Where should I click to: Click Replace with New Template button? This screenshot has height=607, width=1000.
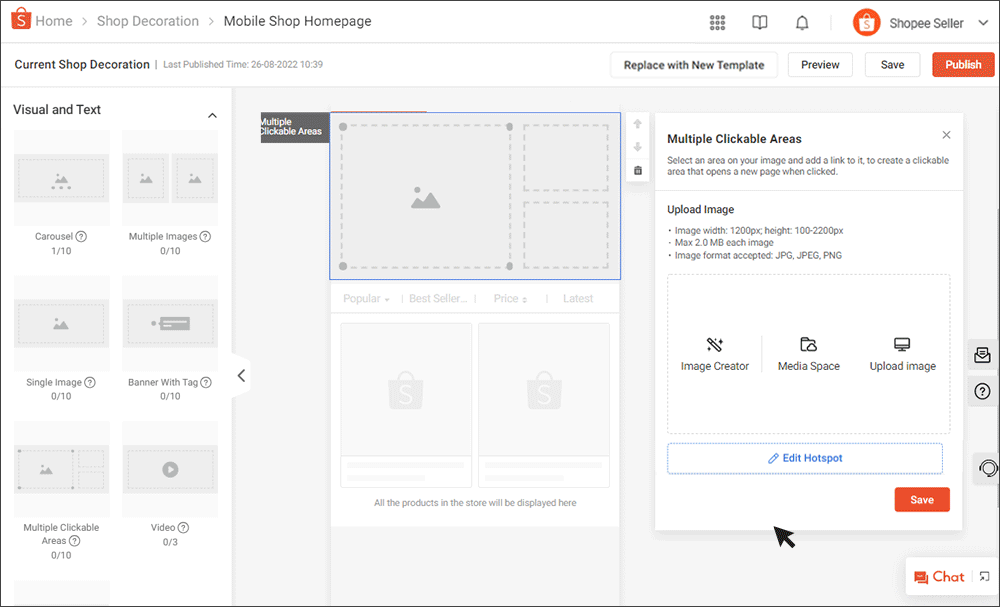point(693,65)
